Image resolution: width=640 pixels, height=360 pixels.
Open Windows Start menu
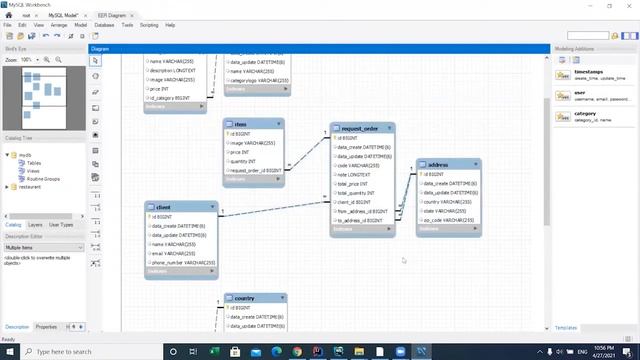[x=10, y=351]
